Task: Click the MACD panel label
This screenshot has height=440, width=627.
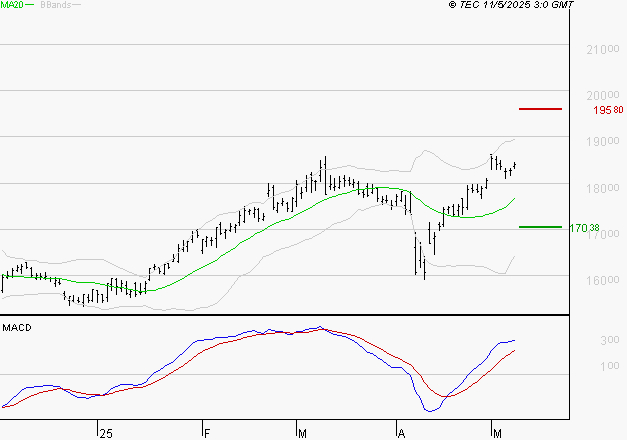Action: 17,328
